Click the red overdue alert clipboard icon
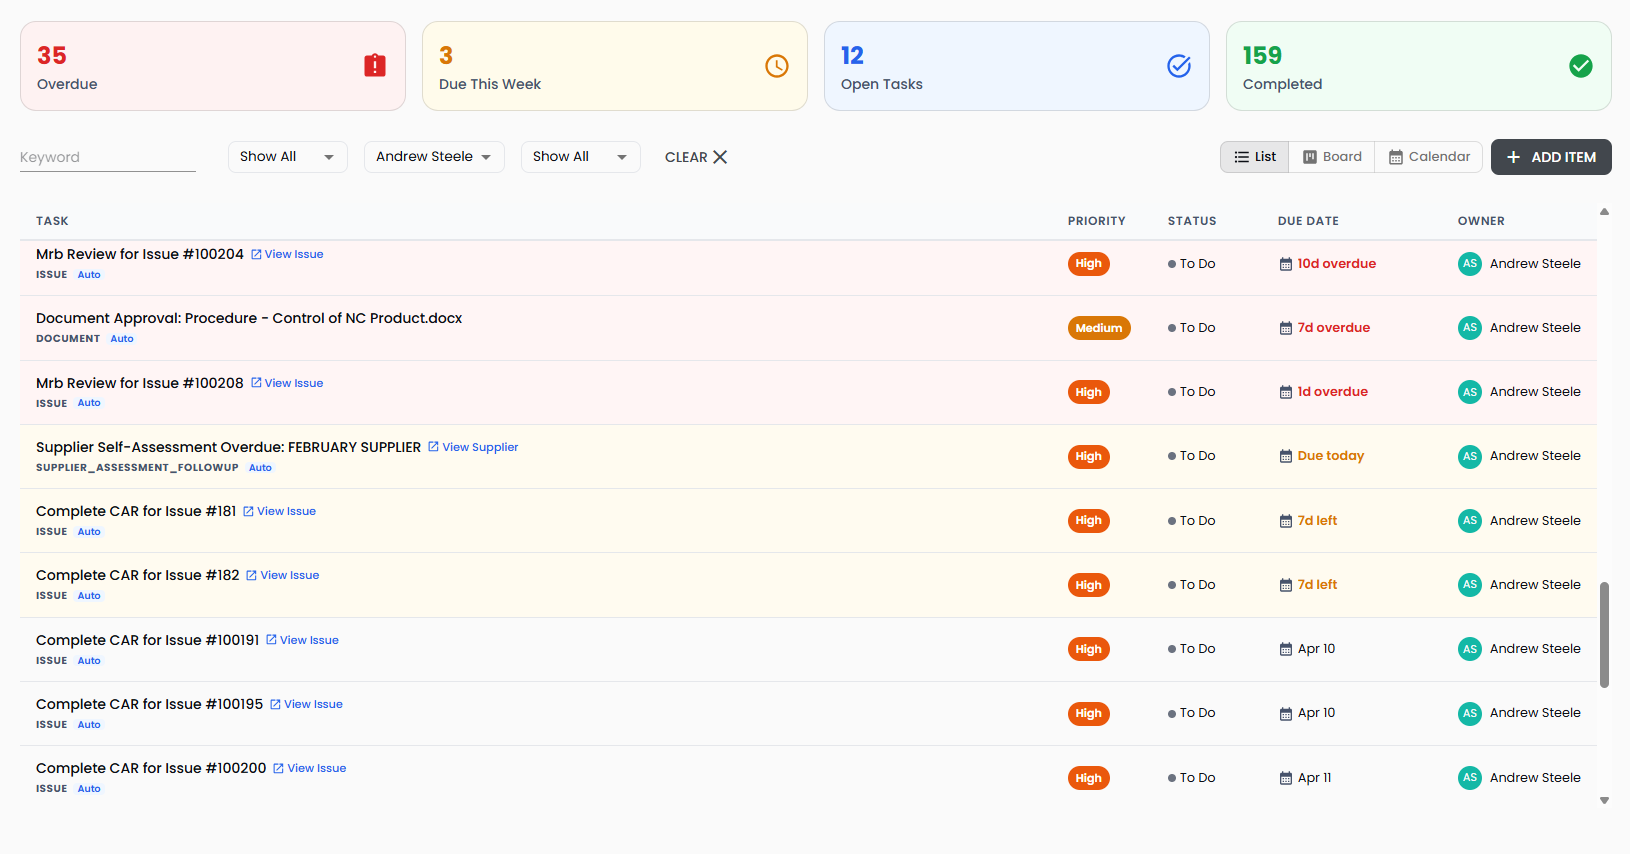Viewport: 1630px width, 854px height. click(x=375, y=66)
